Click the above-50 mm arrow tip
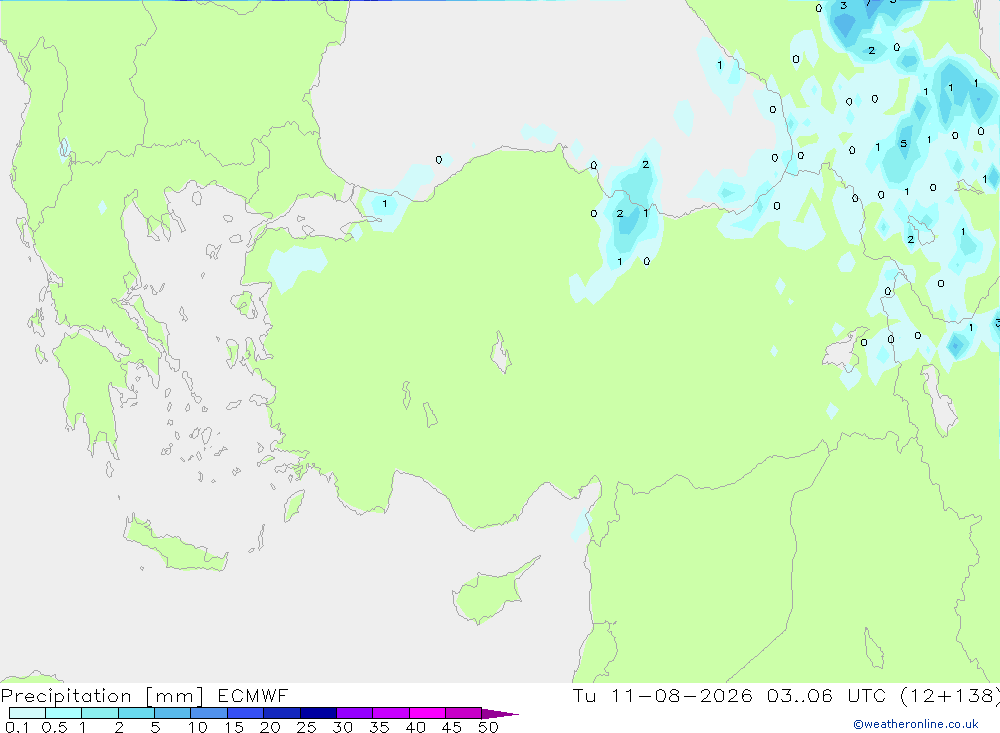 tap(501, 713)
